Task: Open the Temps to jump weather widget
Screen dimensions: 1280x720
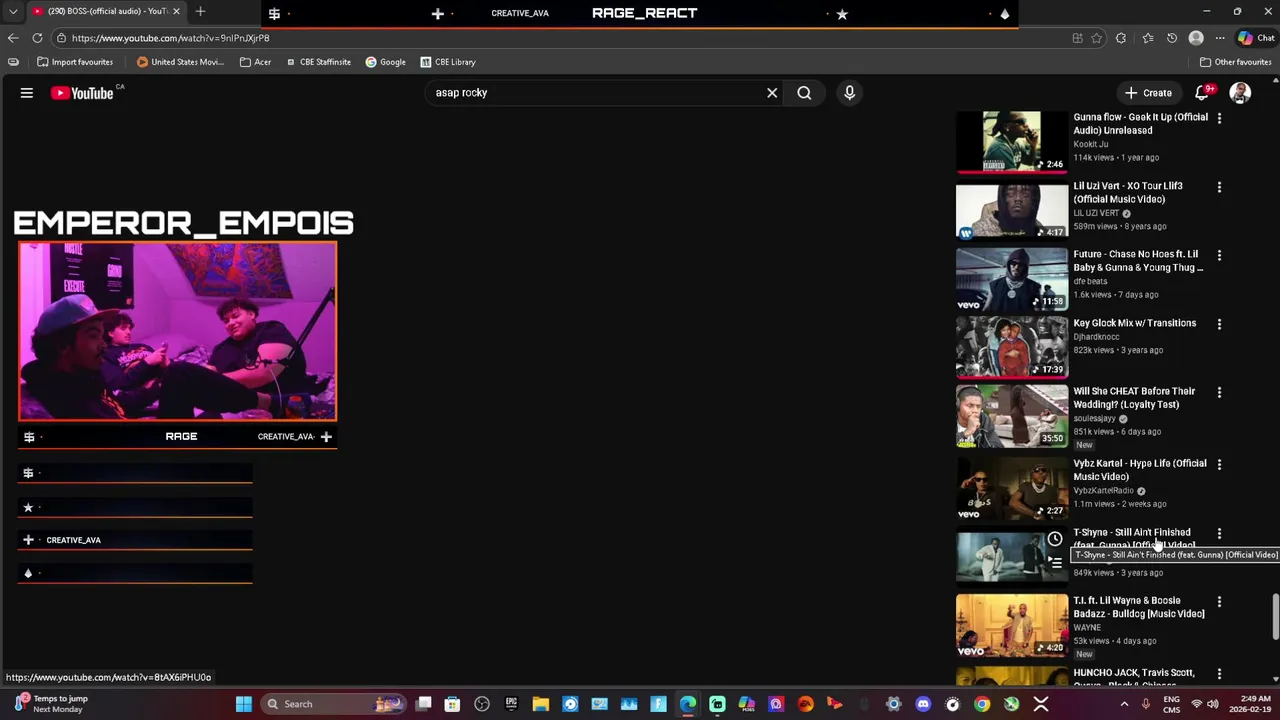Action: (52, 704)
